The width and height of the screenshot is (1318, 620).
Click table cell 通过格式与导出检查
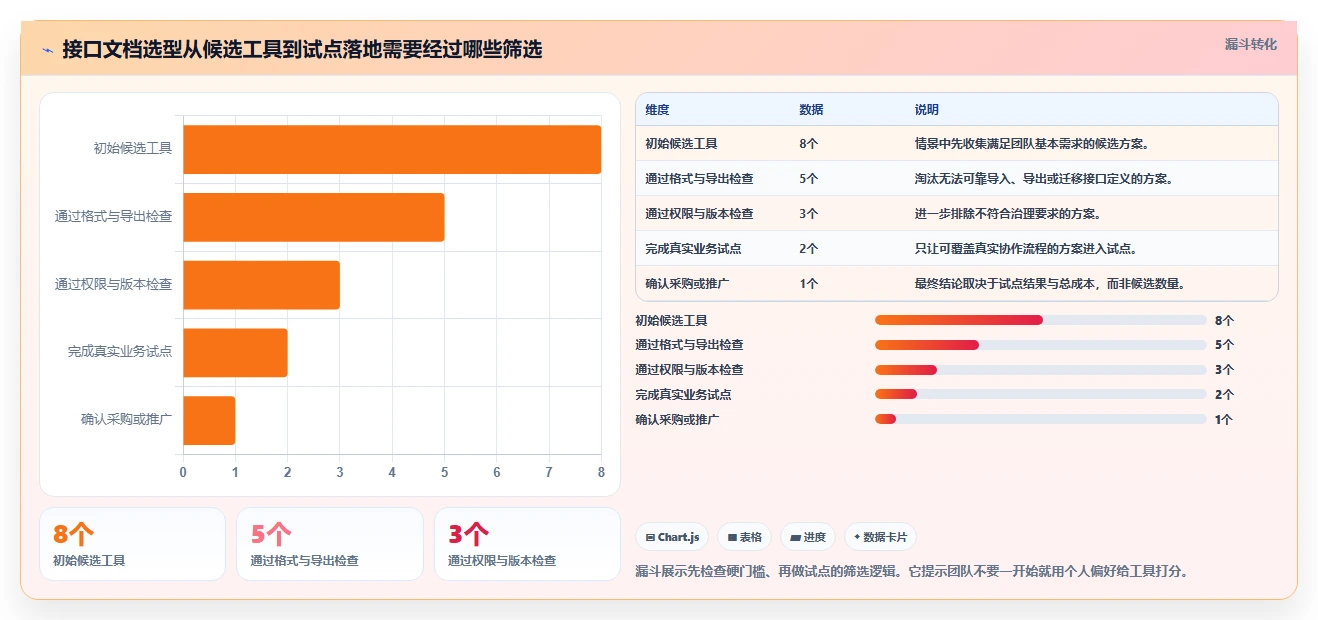tap(699, 179)
